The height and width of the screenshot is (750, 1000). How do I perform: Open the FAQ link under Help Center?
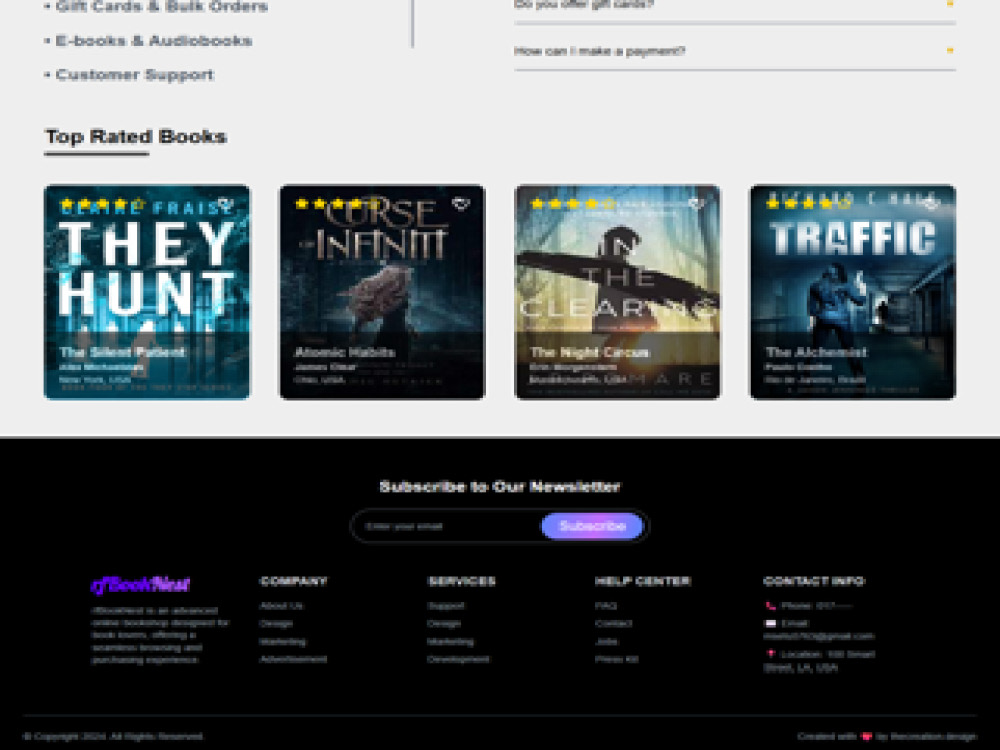point(606,606)
